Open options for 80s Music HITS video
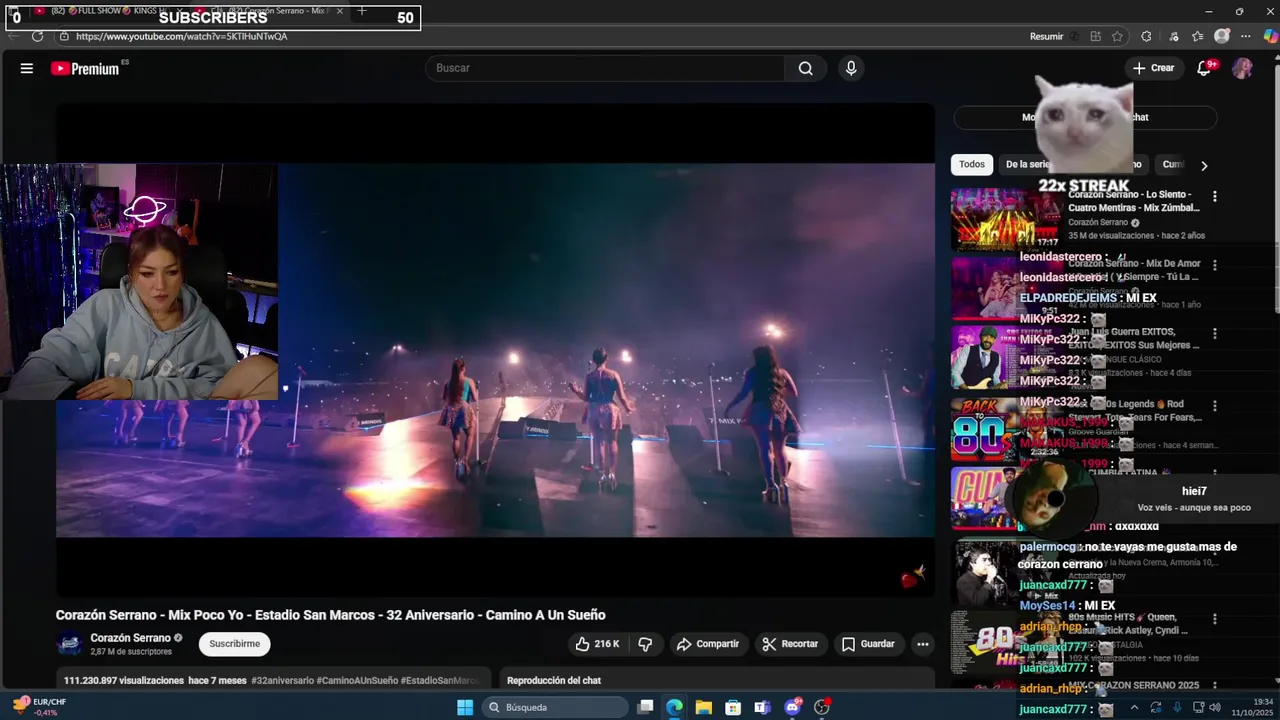 (x=1214, y=620)
